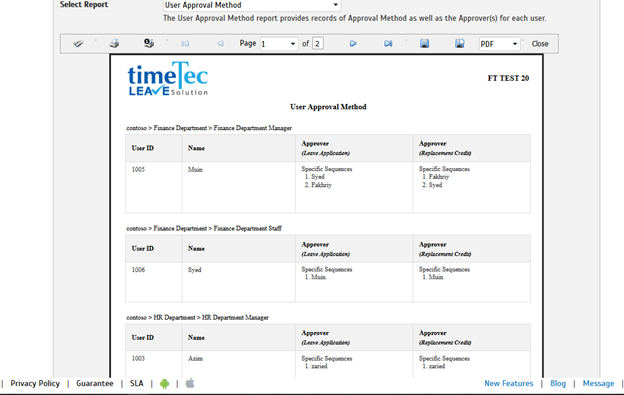Click User ID cell 1006
Image resolution: width=624 pixels, height=395 pixels.
(138, 270)
